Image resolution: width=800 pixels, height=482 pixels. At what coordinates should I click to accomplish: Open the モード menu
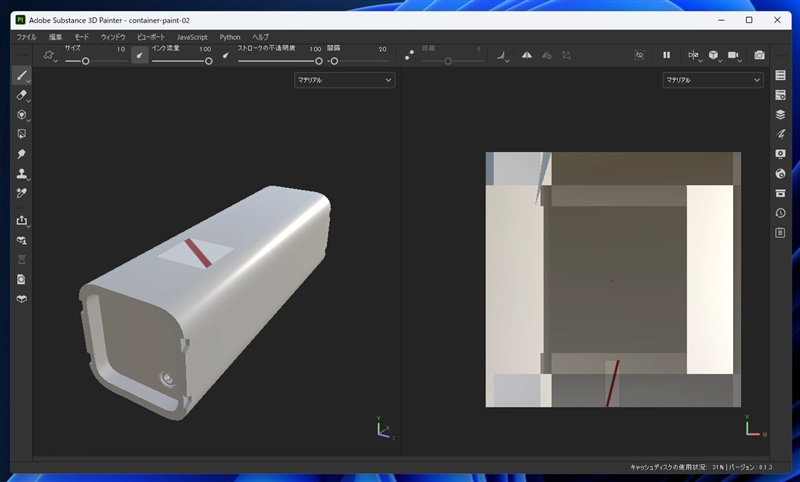click(82, 37)
